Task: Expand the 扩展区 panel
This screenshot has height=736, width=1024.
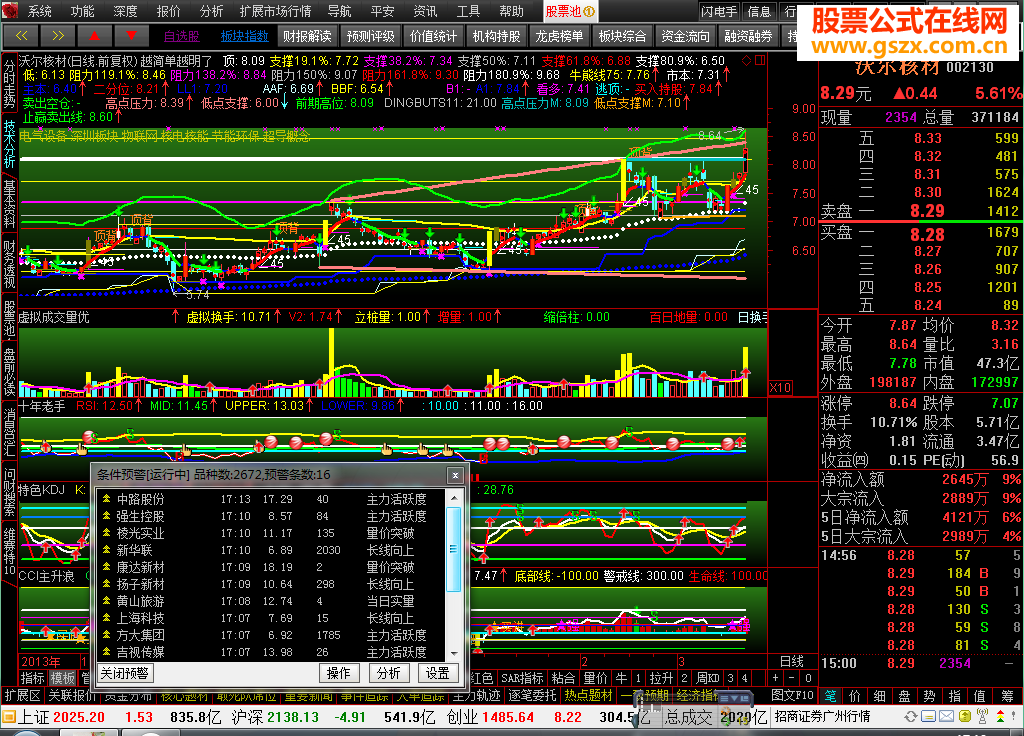Action: (x=23, y=696)
